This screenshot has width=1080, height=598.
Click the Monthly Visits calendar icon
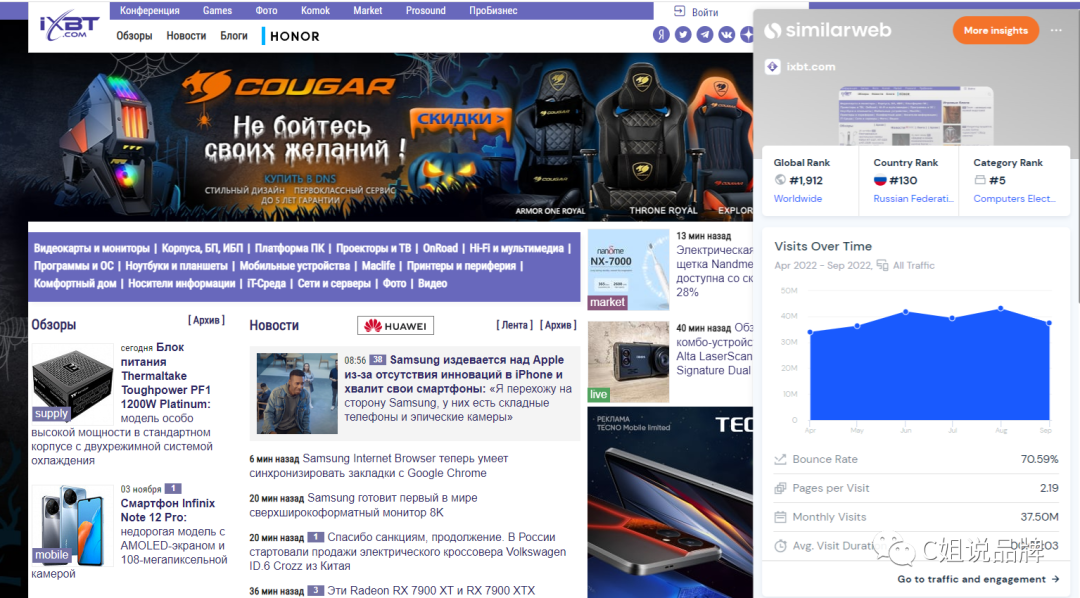point(780,517)
